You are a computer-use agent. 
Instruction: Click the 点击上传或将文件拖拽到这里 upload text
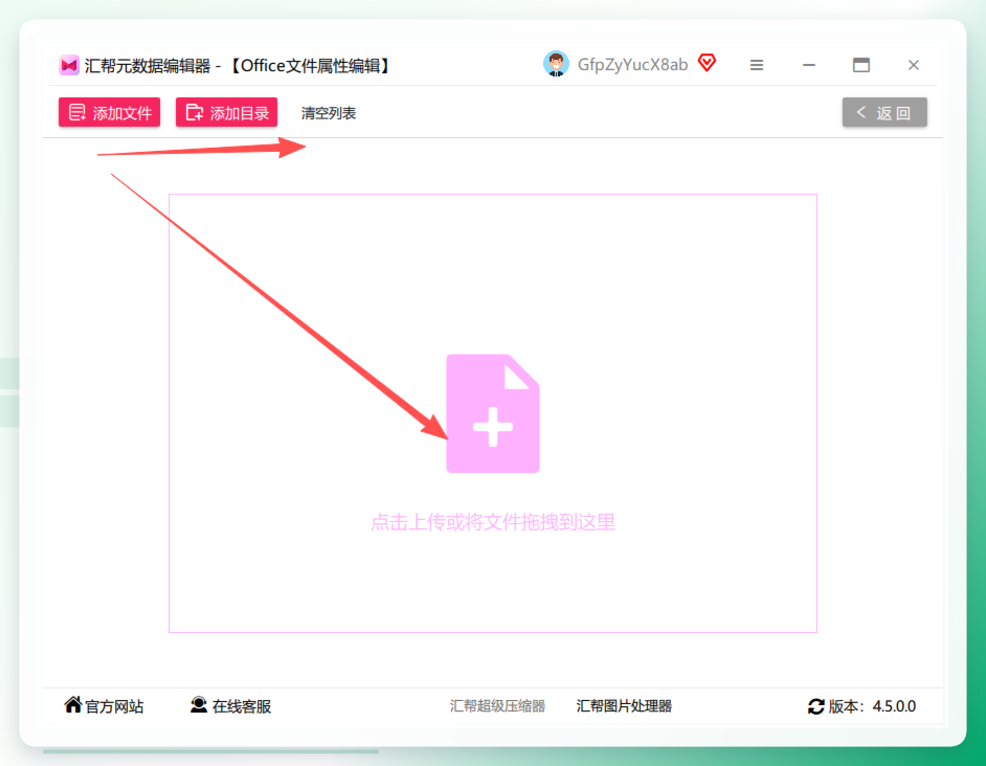coord(492,522)
